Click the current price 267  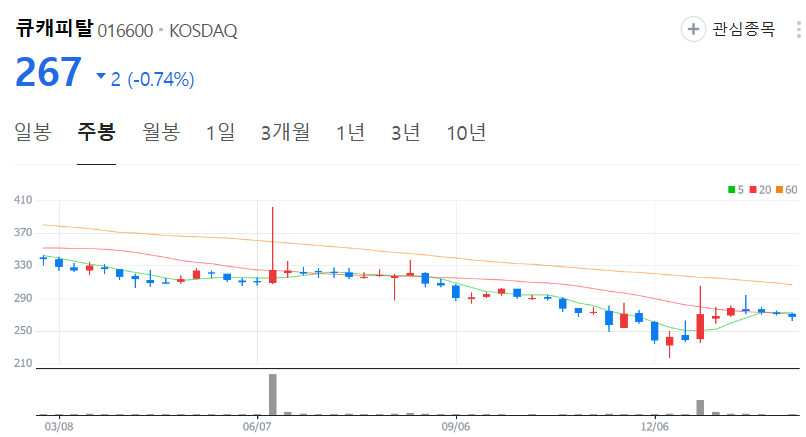pos(48,72)
